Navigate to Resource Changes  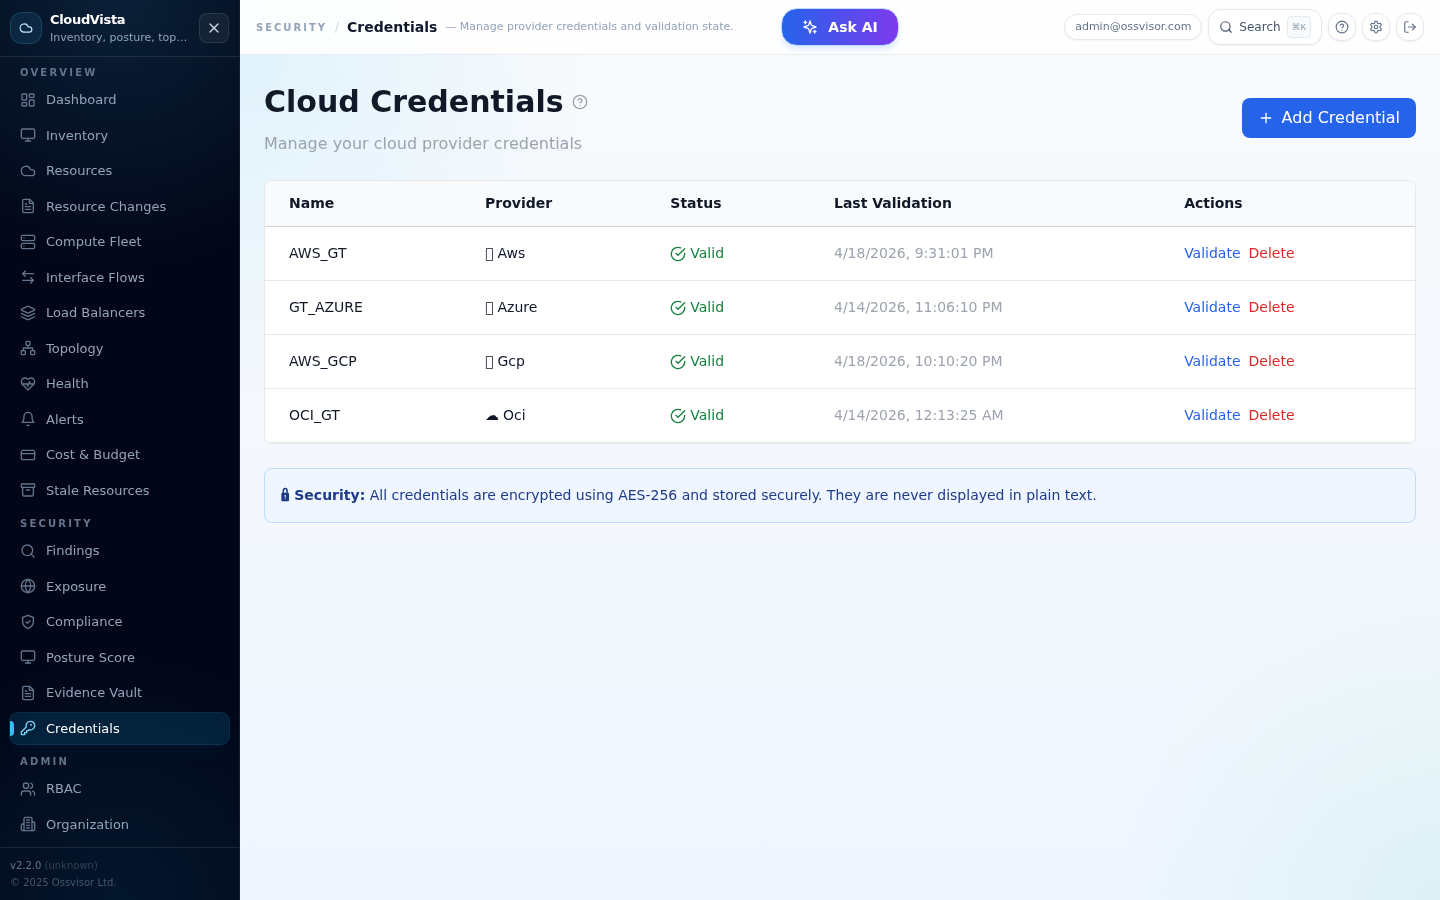[120, 206]
